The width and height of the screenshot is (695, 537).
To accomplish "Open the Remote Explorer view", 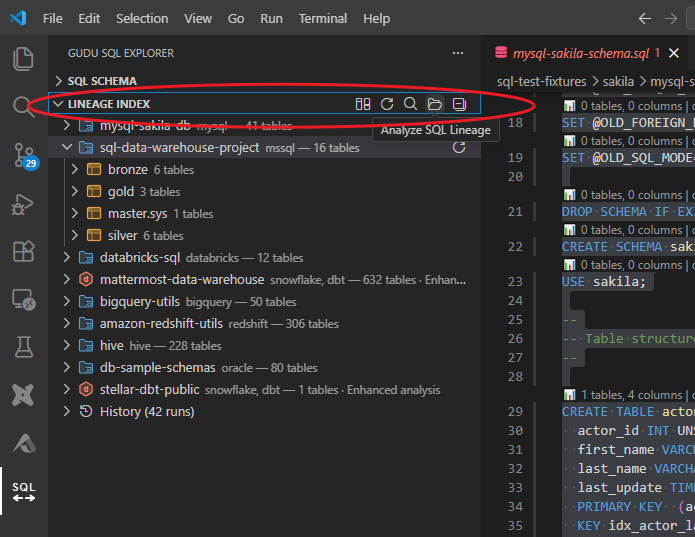I will coord(23,300).
